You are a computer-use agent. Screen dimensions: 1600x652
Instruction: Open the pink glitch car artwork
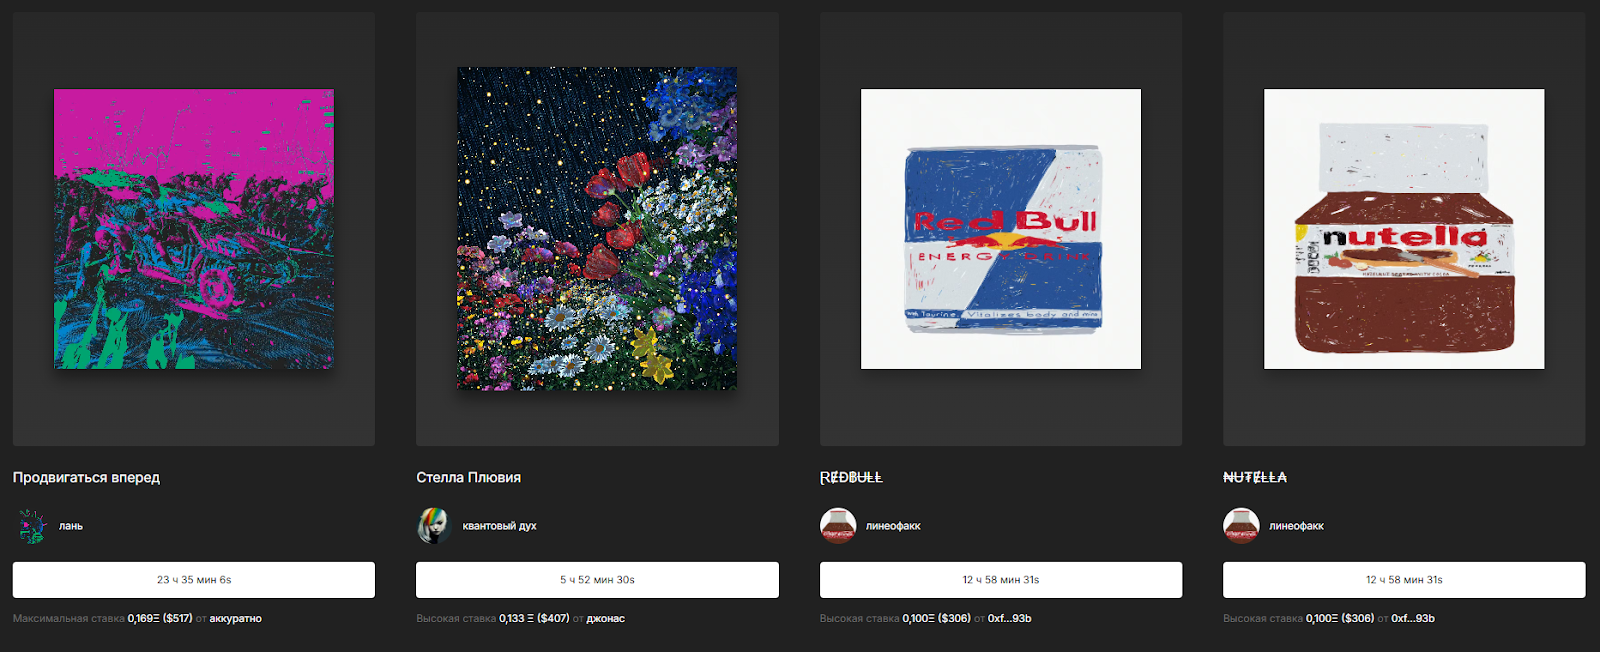point(194,229)
